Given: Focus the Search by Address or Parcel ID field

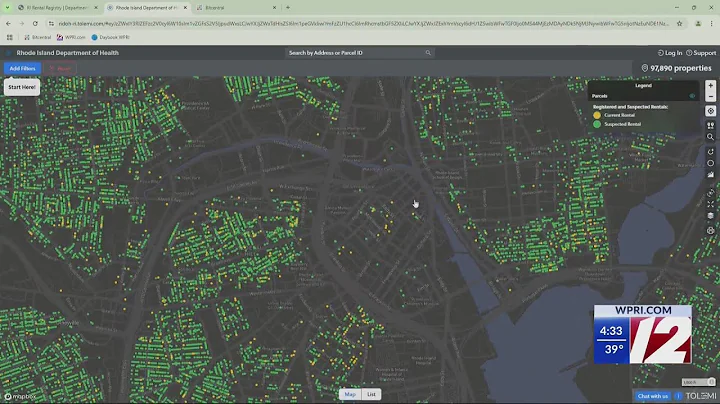Looking at the screenshot, I should (x=360, y=53).
